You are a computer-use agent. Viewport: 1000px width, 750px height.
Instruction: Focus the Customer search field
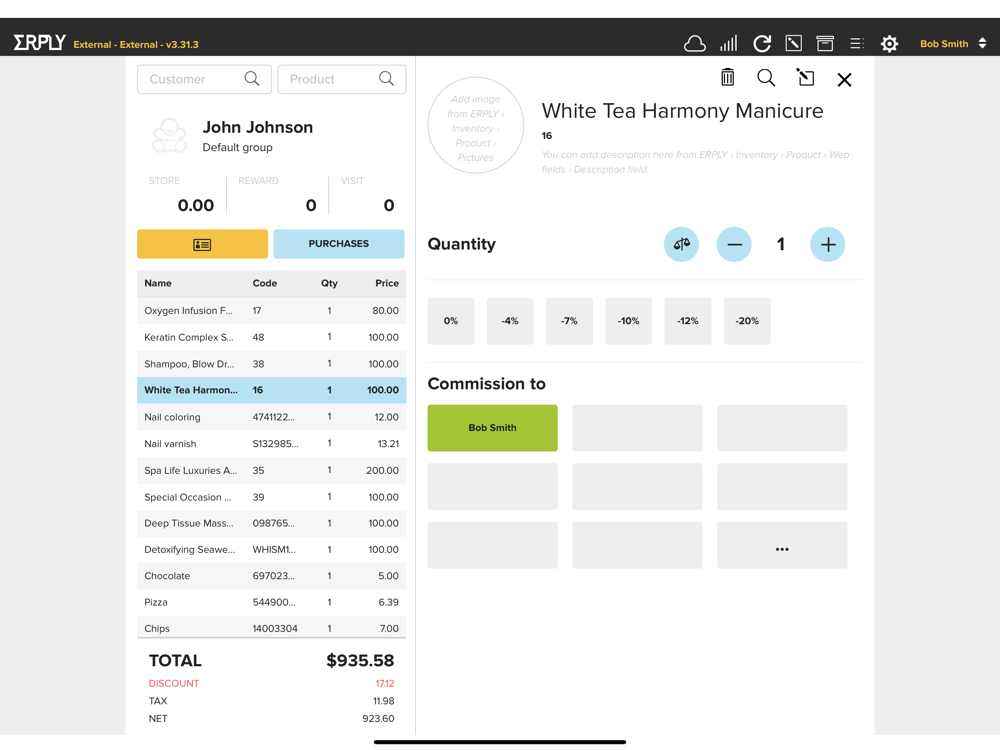[x=204, y=79]
